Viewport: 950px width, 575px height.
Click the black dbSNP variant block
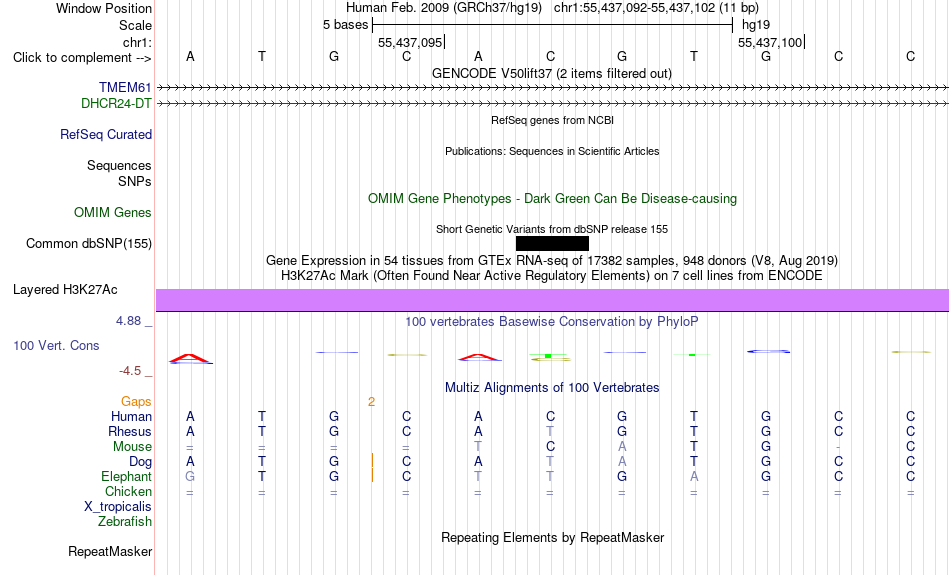(552, 244)
